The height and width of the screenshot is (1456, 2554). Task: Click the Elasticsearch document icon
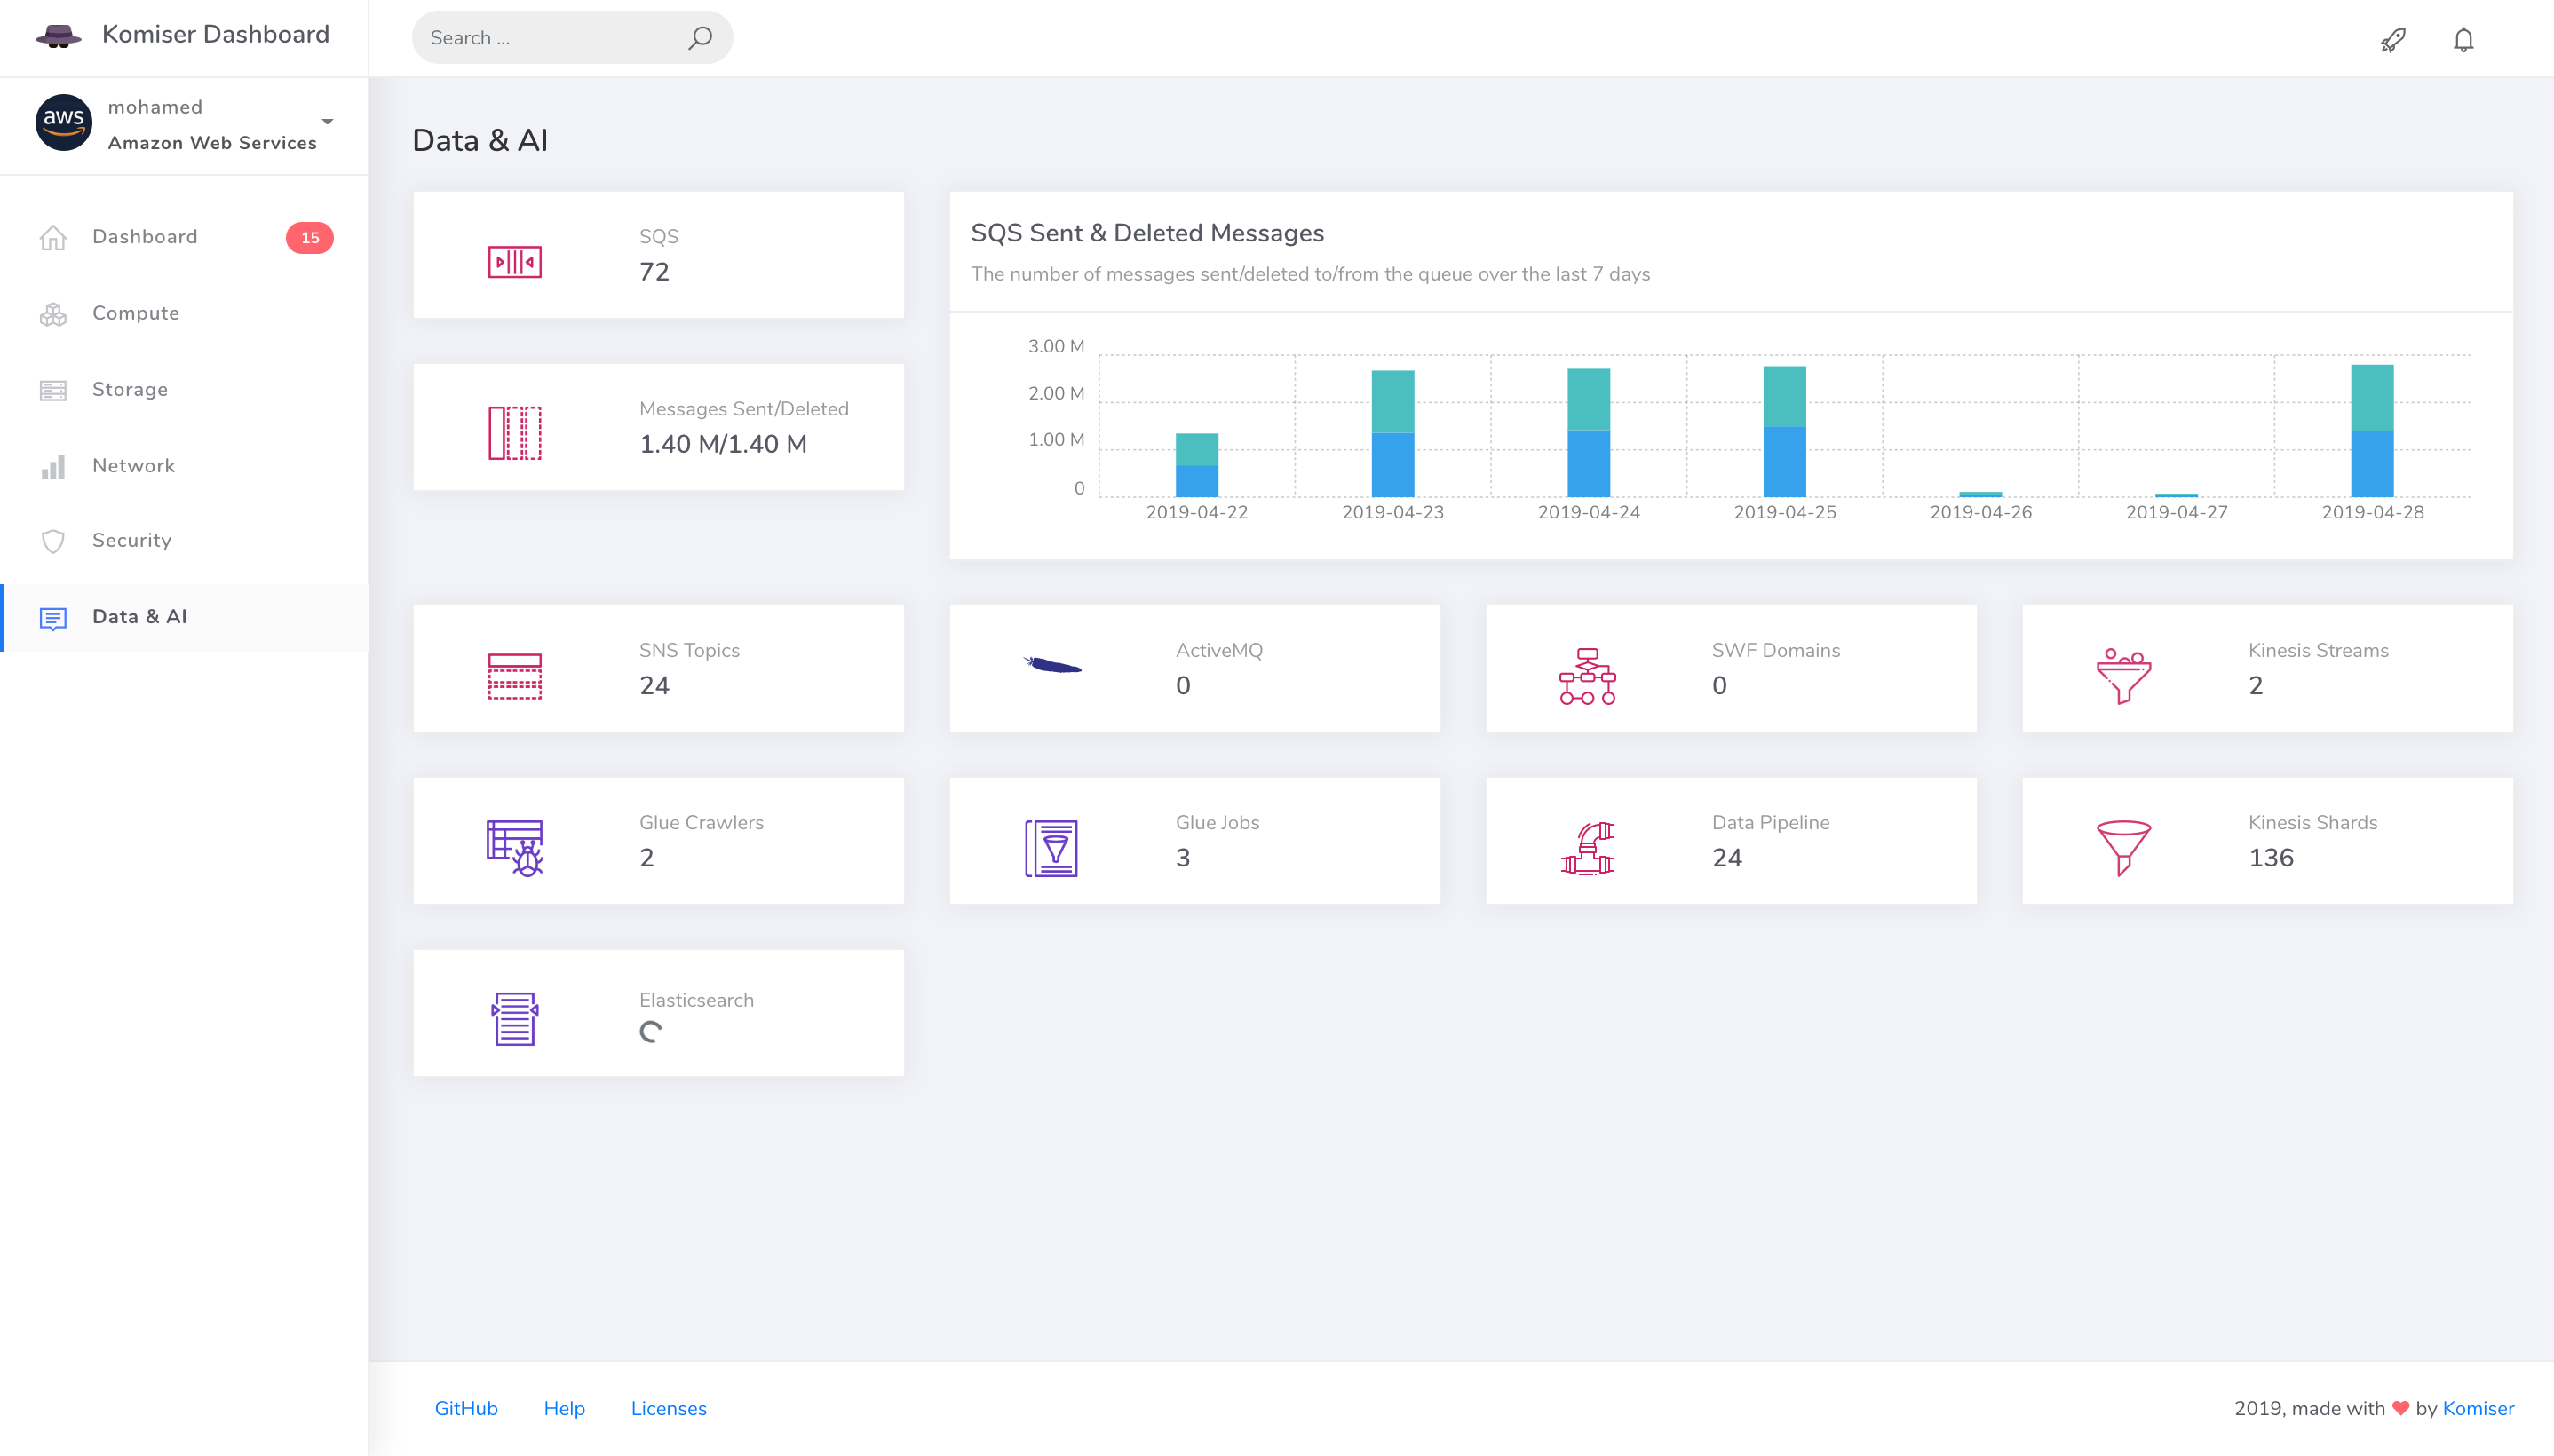click(x=514, y=1019)
